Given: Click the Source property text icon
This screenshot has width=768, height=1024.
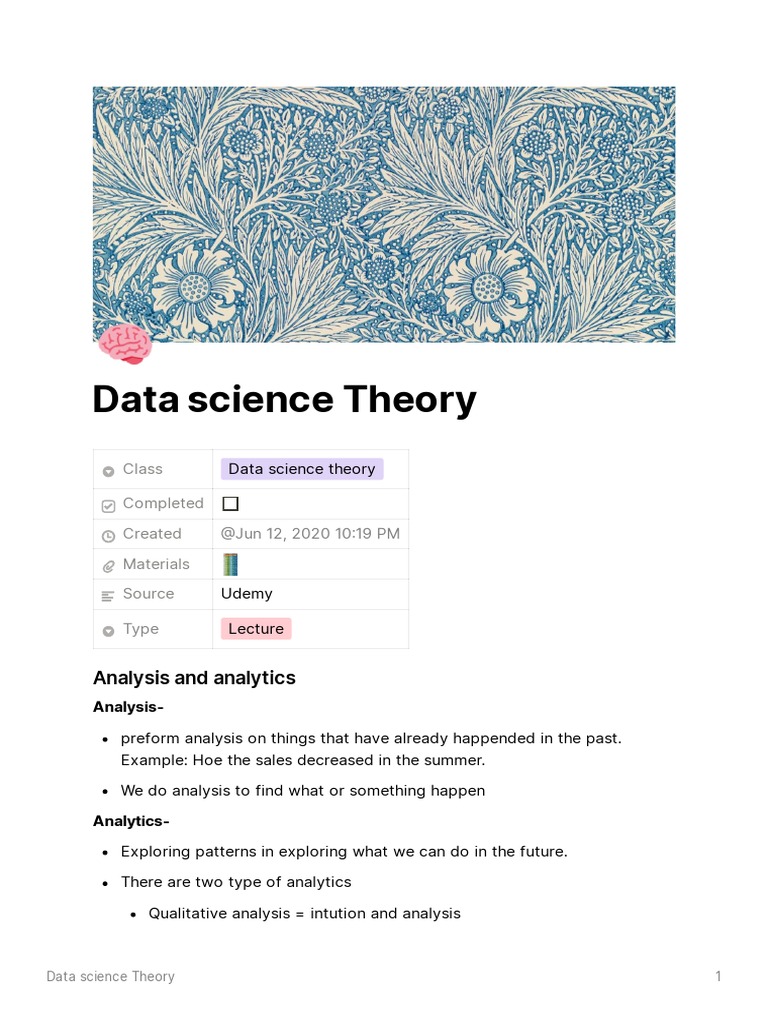Looking at the screenshot, I should pos(108,595).
